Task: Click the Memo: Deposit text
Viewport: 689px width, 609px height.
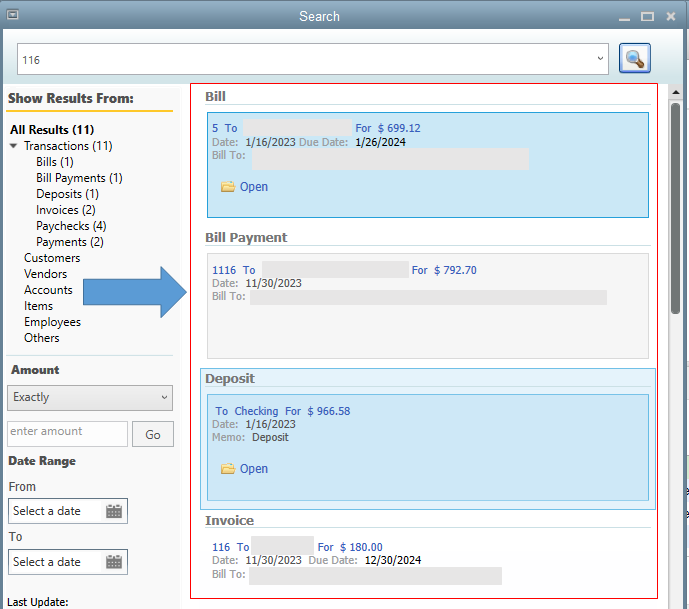Action: pos(250,437)
